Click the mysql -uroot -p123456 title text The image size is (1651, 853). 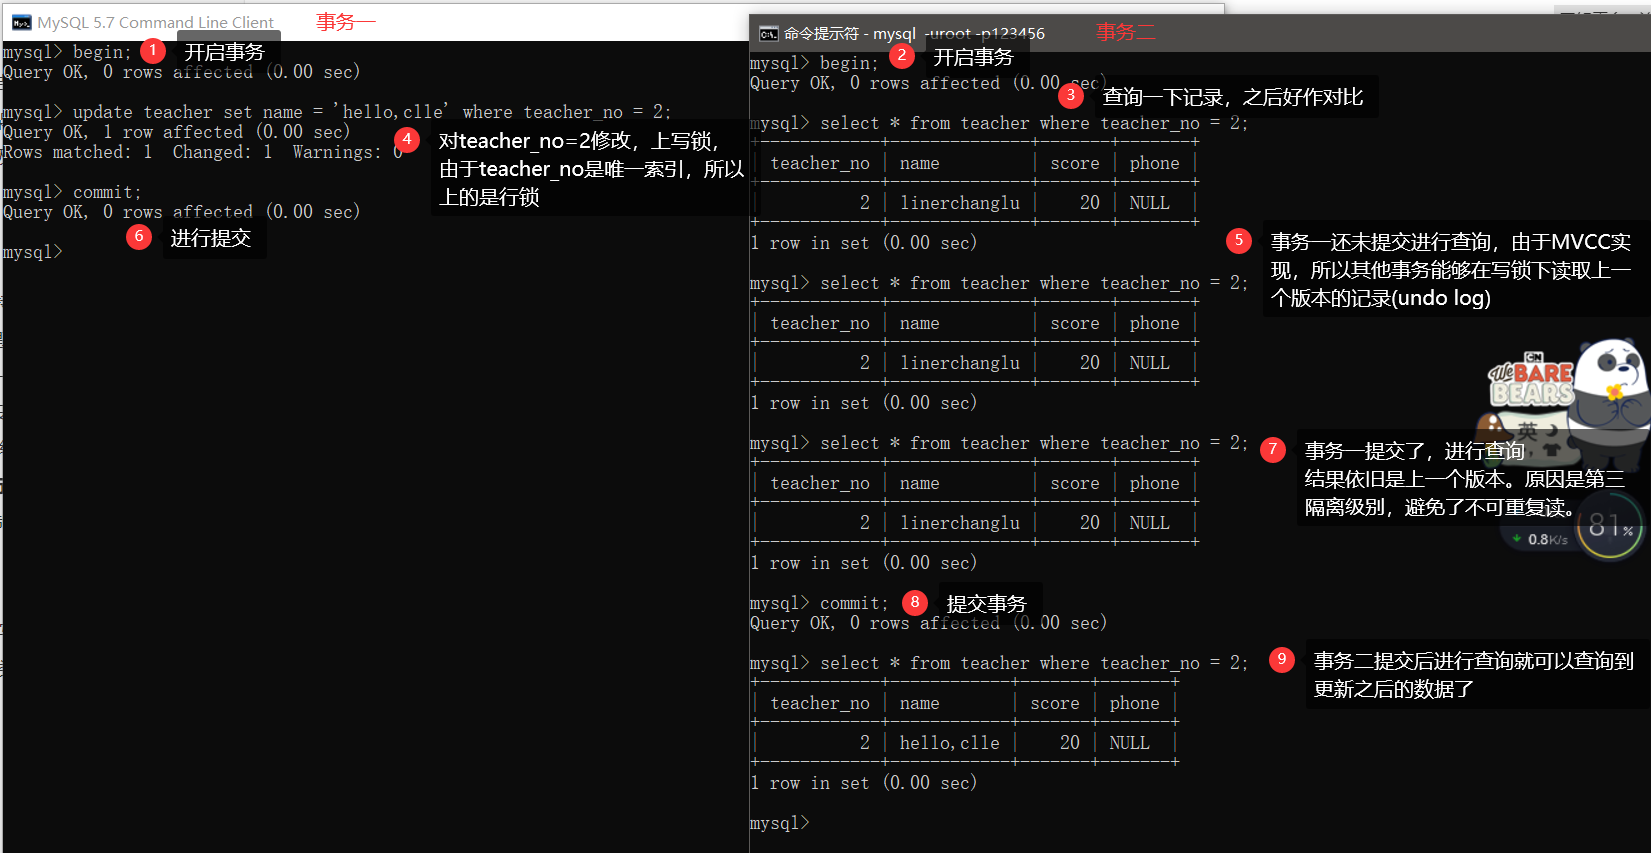pos(914,34)
